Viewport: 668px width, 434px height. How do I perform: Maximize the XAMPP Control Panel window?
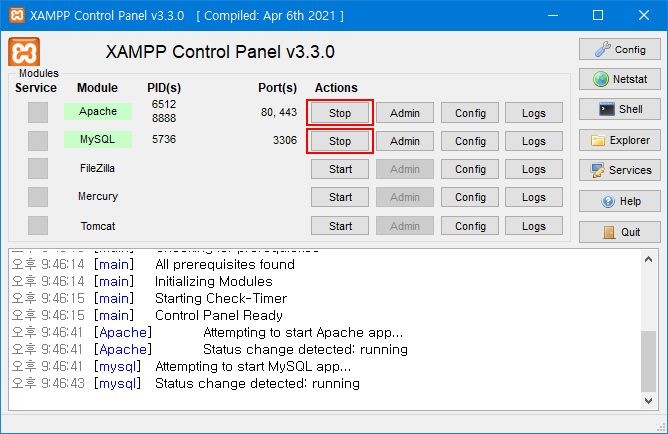(x=598, y=15)
